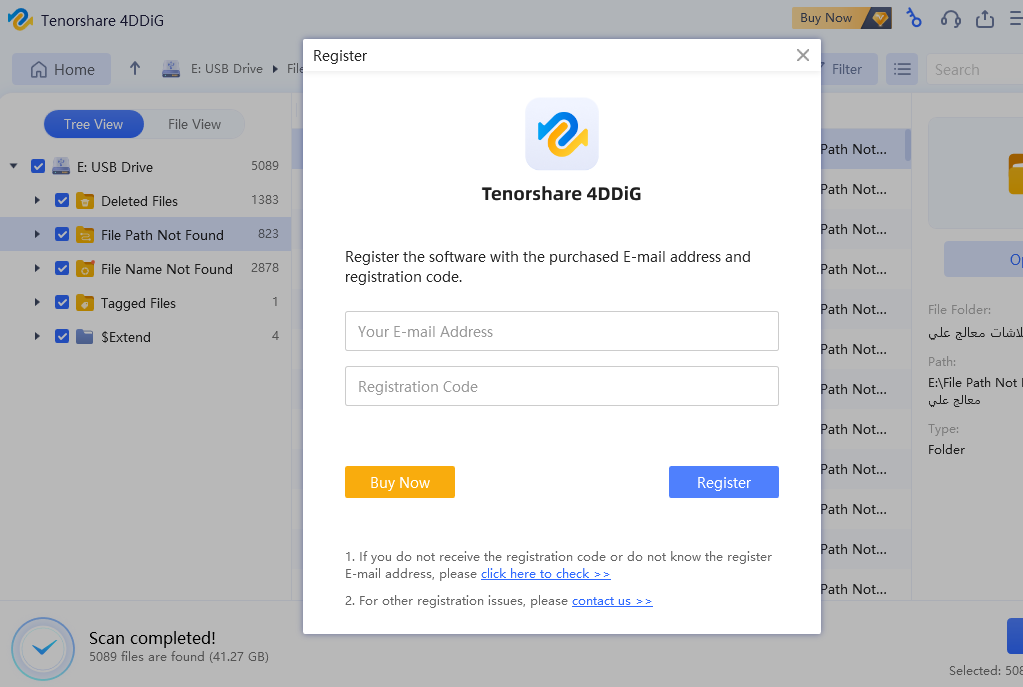Click the file list vertical scrollbar
The image size is (1023, 687).
908,145
